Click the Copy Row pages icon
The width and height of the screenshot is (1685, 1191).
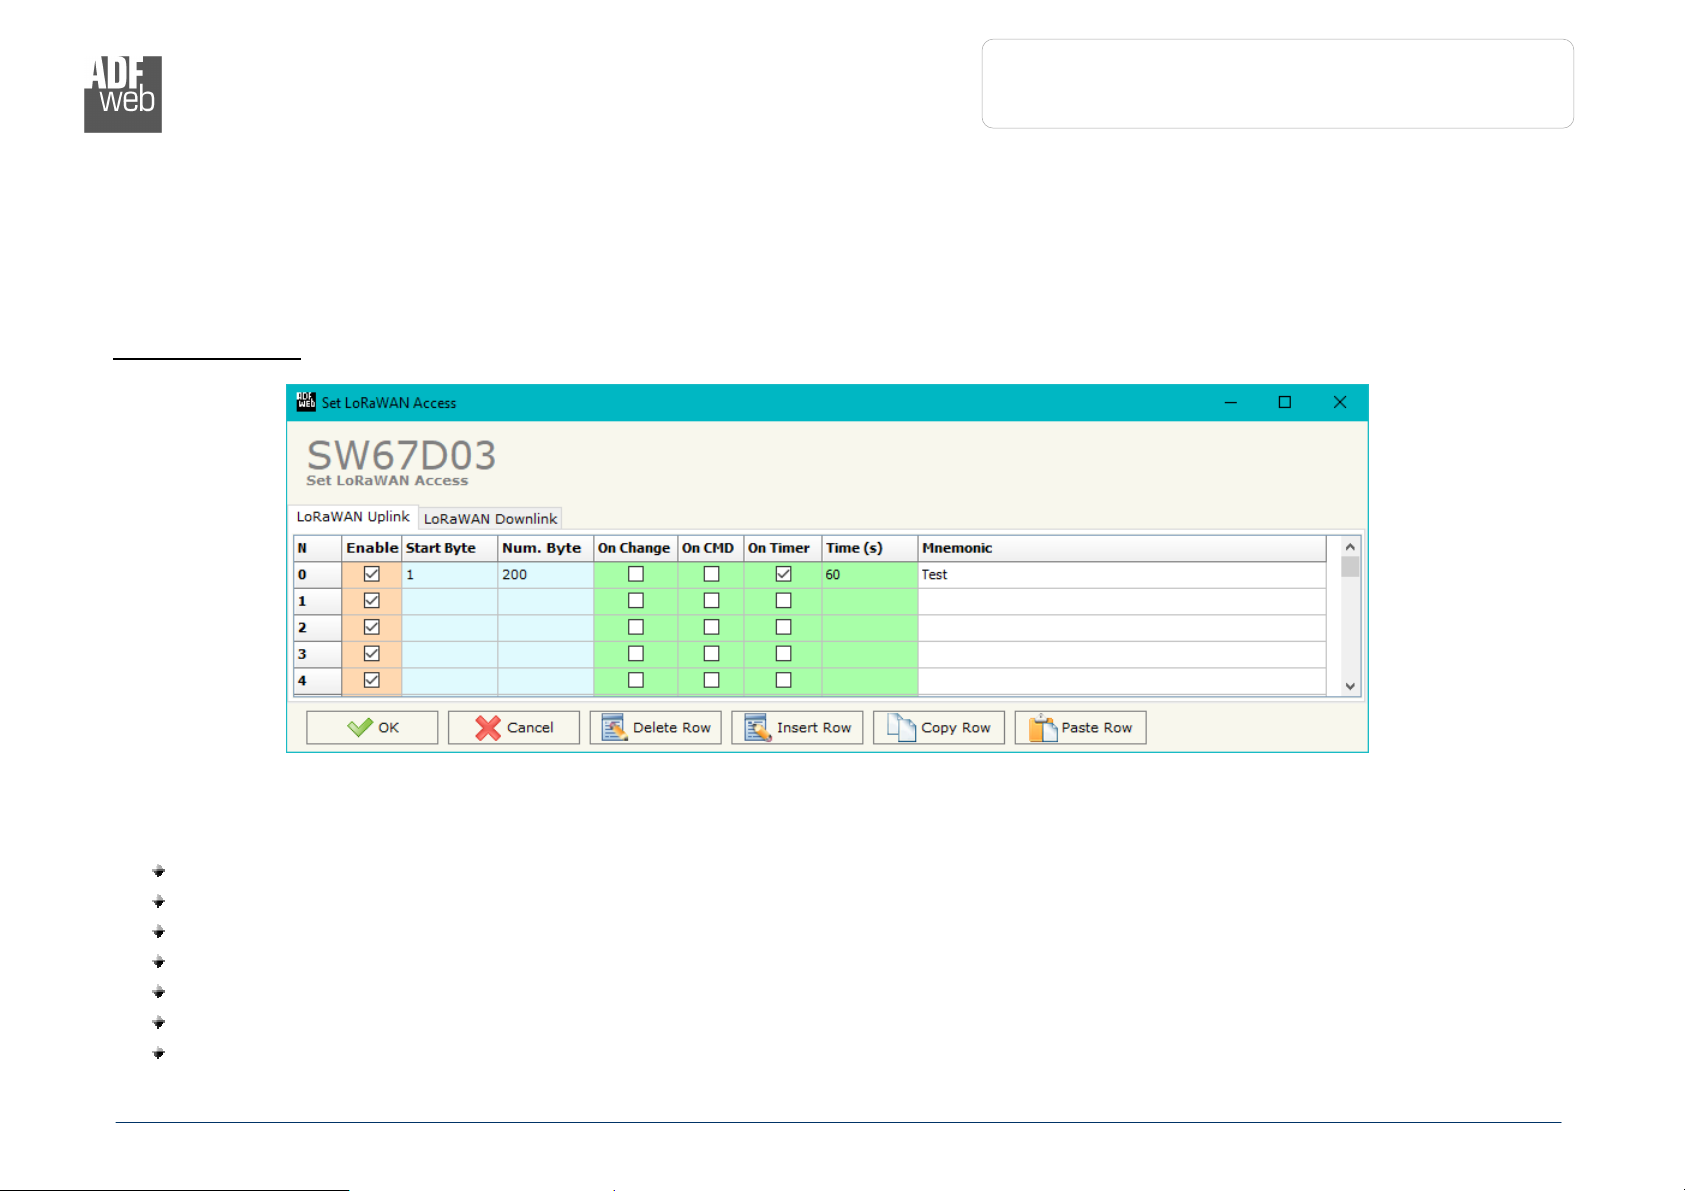[x=901, y=728]
